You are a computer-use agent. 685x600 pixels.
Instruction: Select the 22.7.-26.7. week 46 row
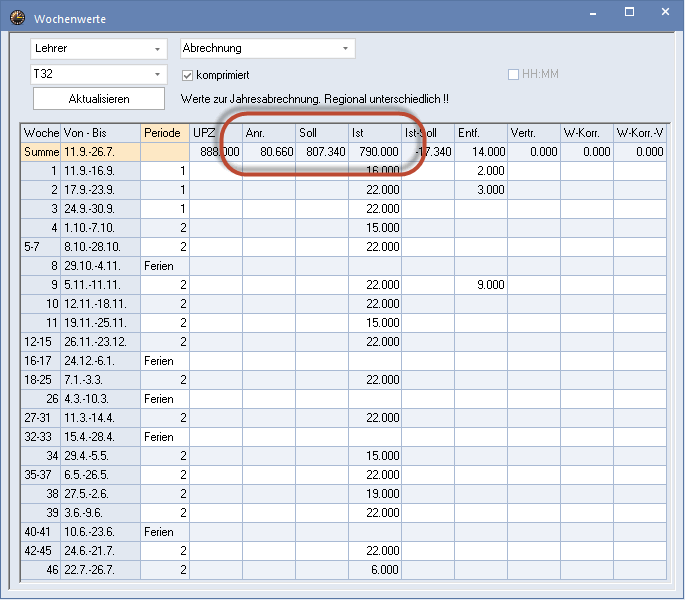(343, 570)
